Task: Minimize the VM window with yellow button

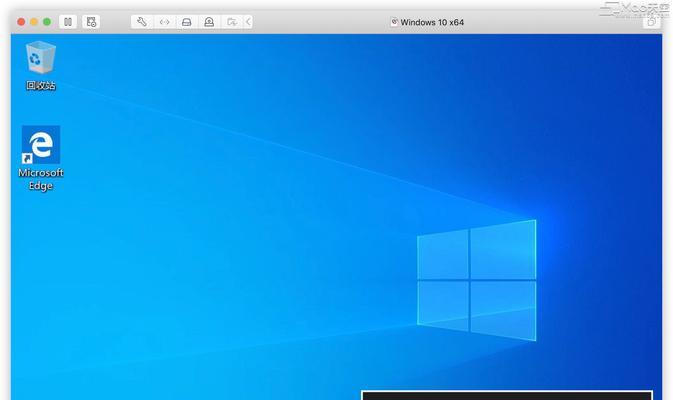Action: point(34,22)
